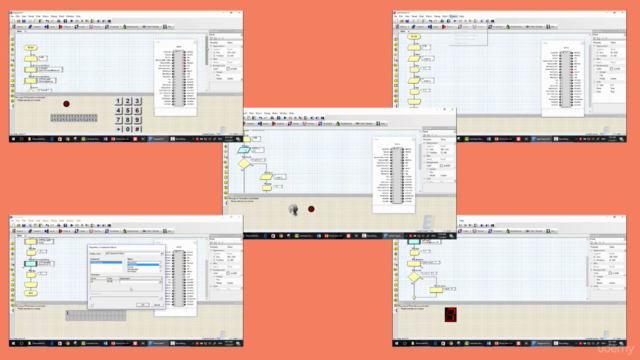Select the highlighted Component list entry in the dialog
Viewport: 640px width, 360px height.
(106, 262)
